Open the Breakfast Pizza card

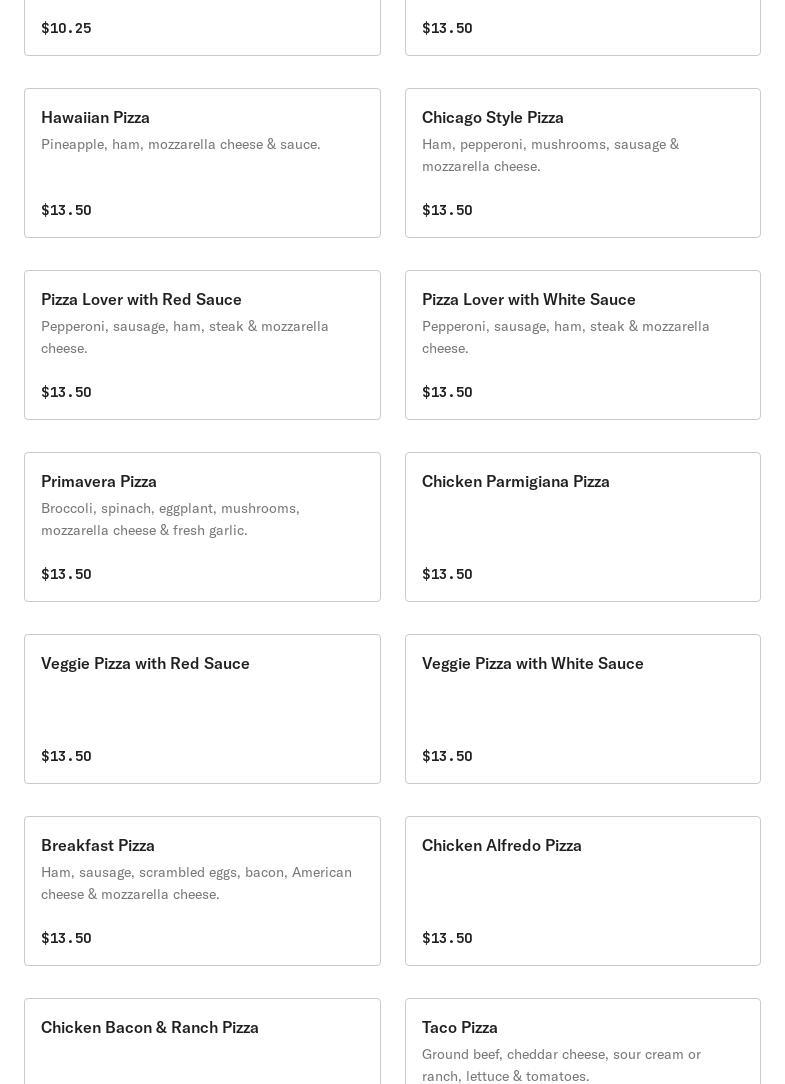pyautogui.click(x=202, y=890)
